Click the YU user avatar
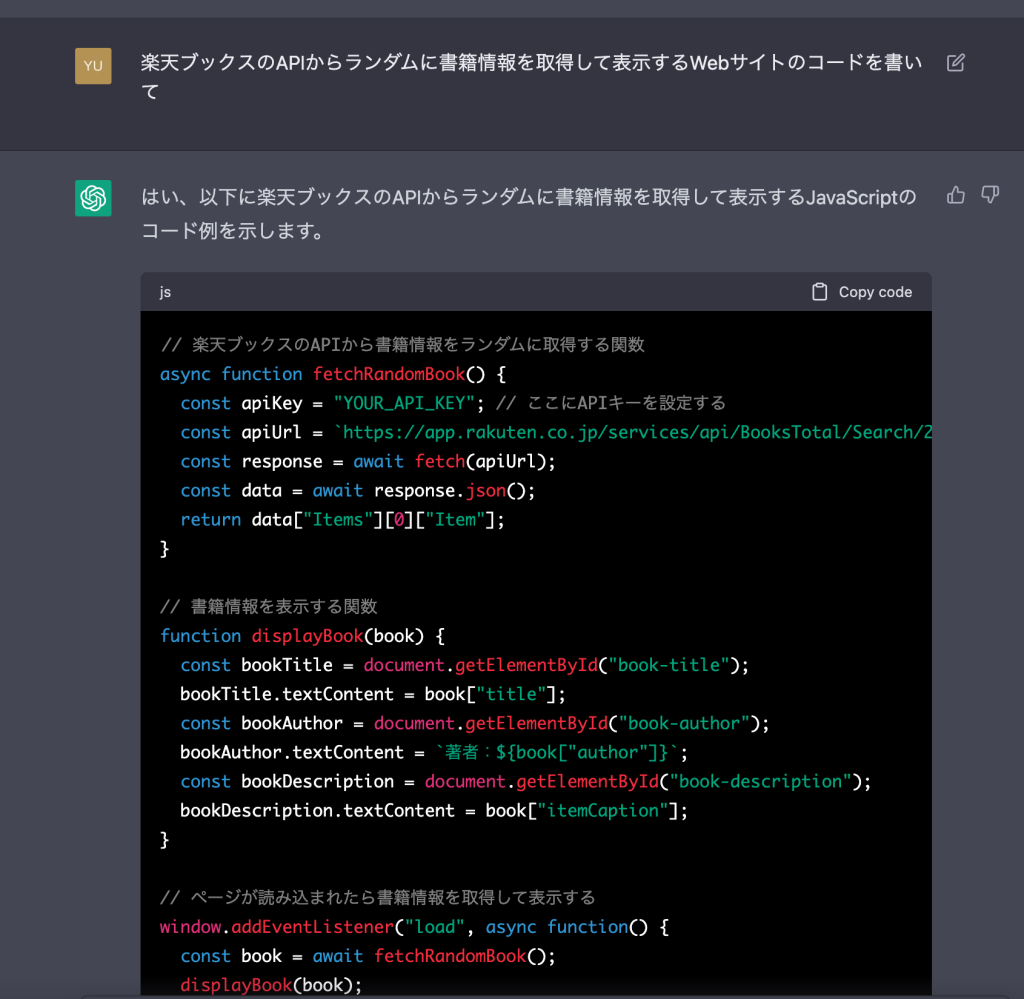This screenshot has height=999, width=1024. coord(93,66)
